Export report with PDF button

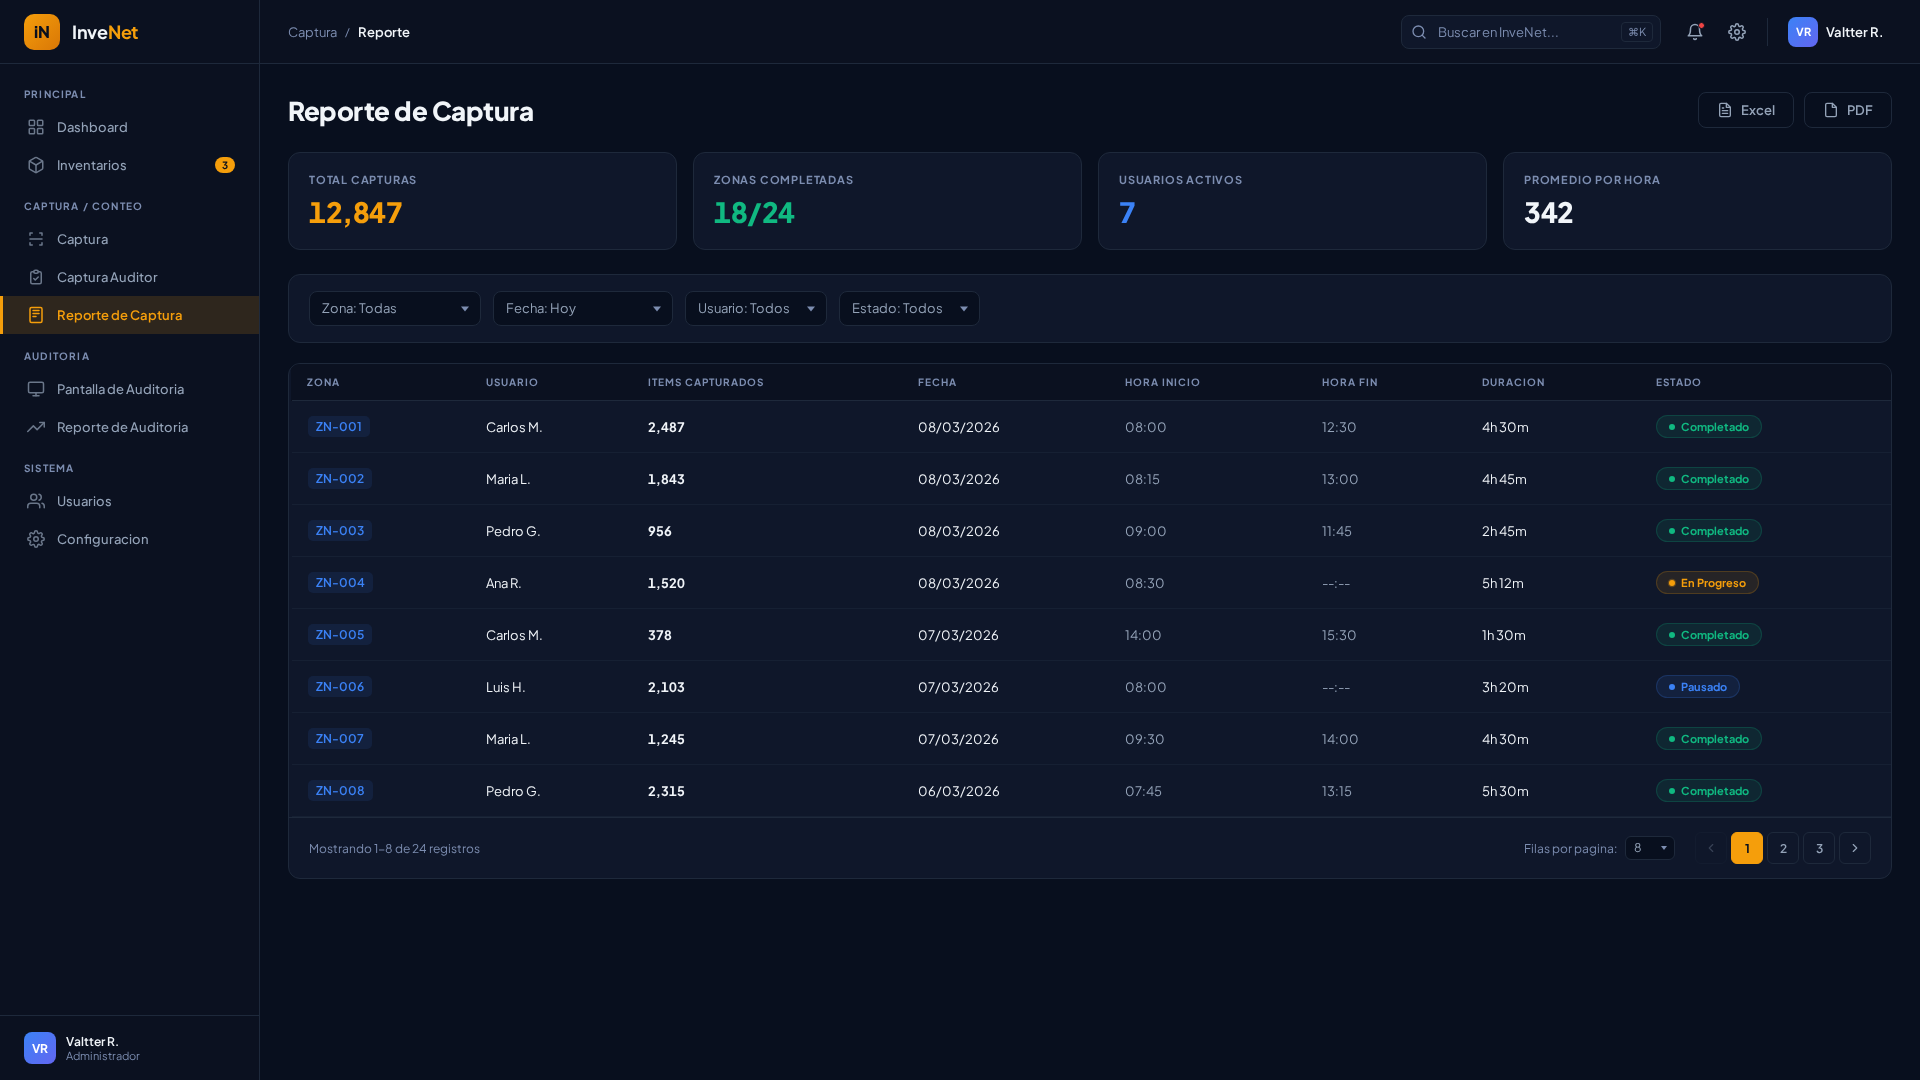point(1847,110)
